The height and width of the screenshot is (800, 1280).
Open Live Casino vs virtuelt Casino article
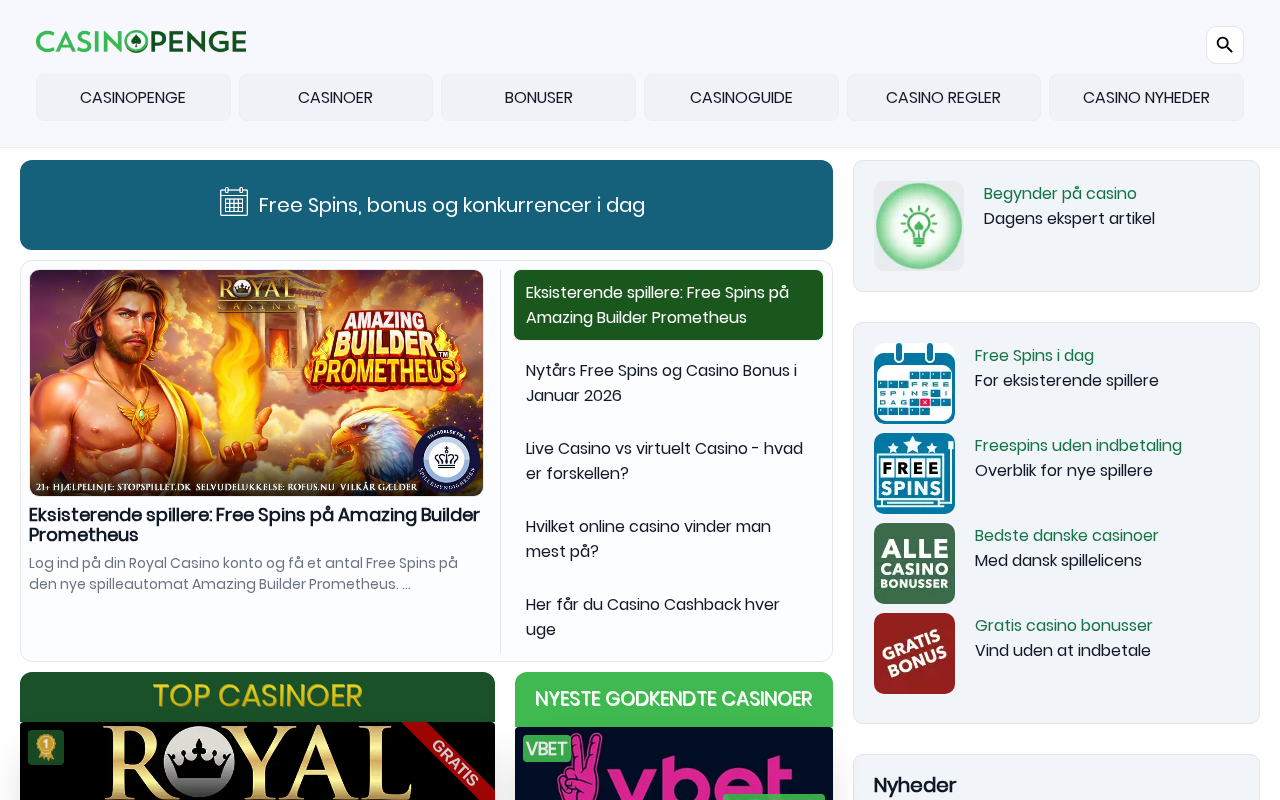point(668,461)
